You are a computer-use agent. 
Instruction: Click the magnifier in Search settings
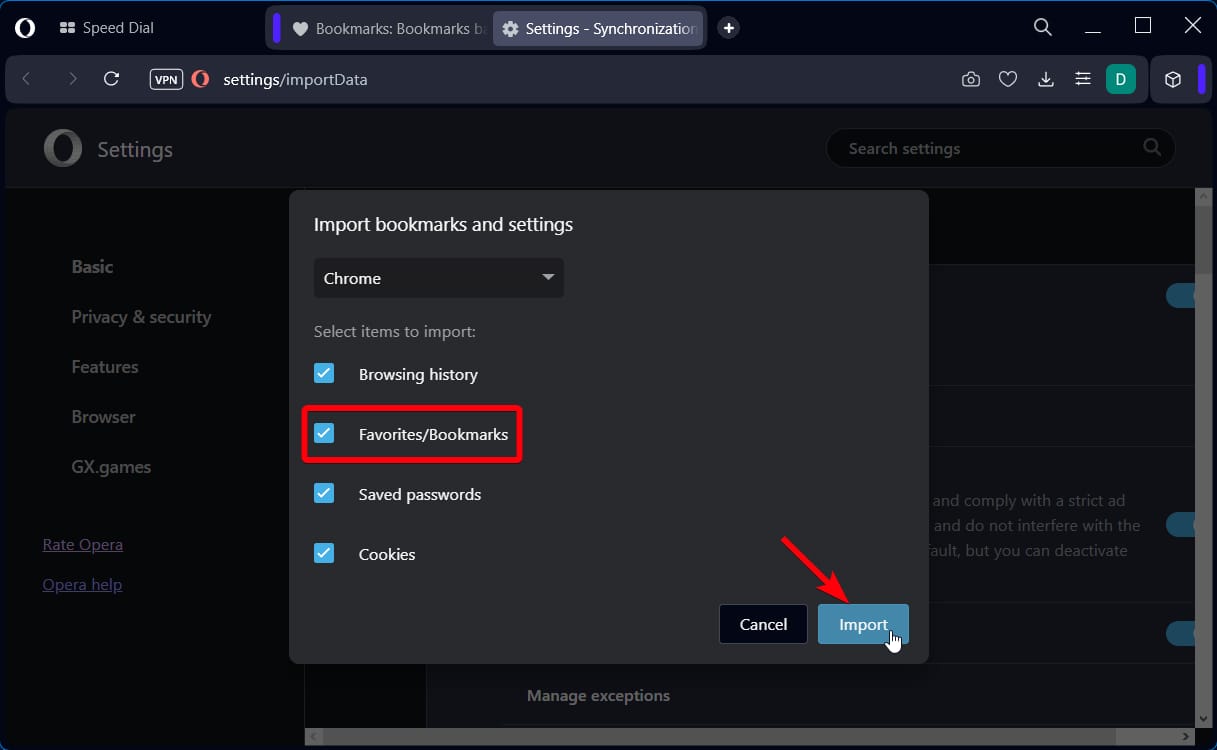click(x=1152, y=148)
